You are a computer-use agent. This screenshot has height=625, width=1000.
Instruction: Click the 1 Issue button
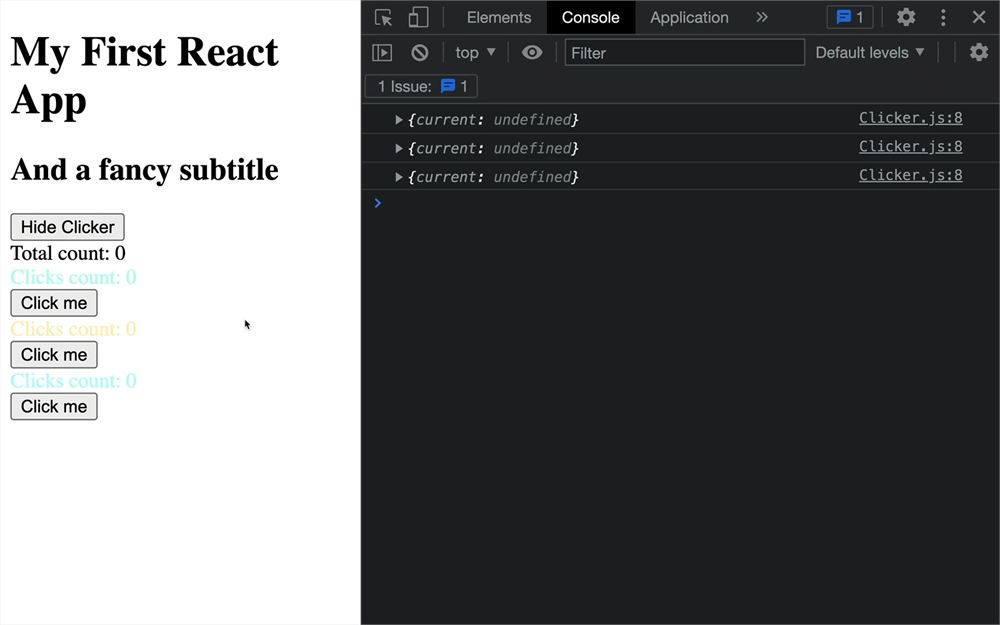click(421, 86)
